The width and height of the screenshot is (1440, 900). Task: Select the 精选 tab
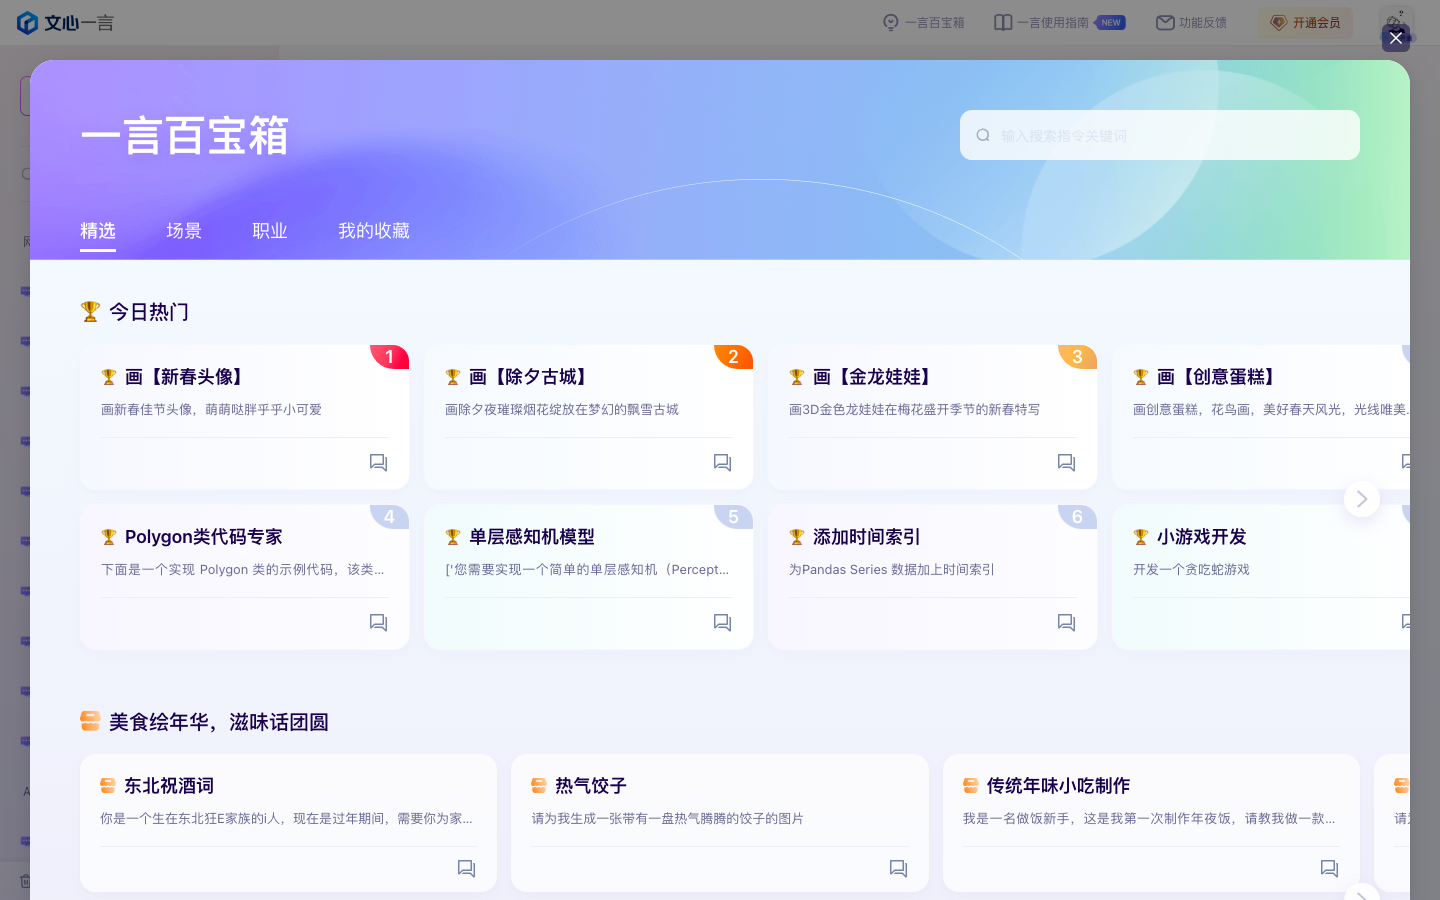pos(98,231)
